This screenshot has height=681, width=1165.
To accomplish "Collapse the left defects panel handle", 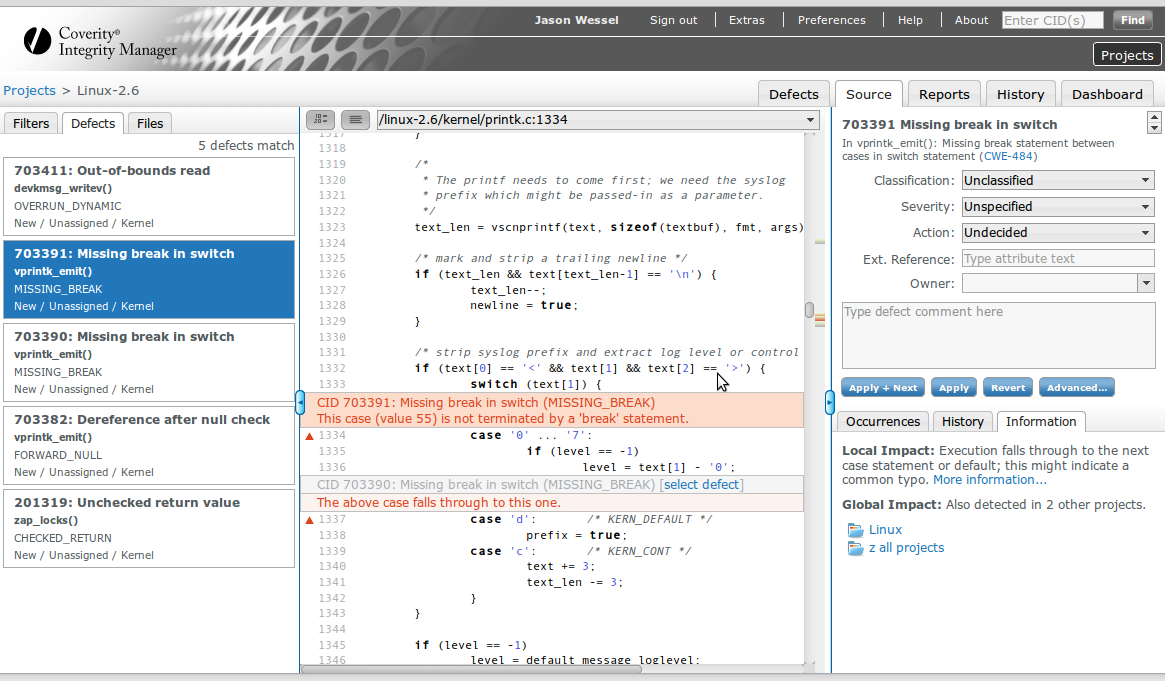I will 300,402.
